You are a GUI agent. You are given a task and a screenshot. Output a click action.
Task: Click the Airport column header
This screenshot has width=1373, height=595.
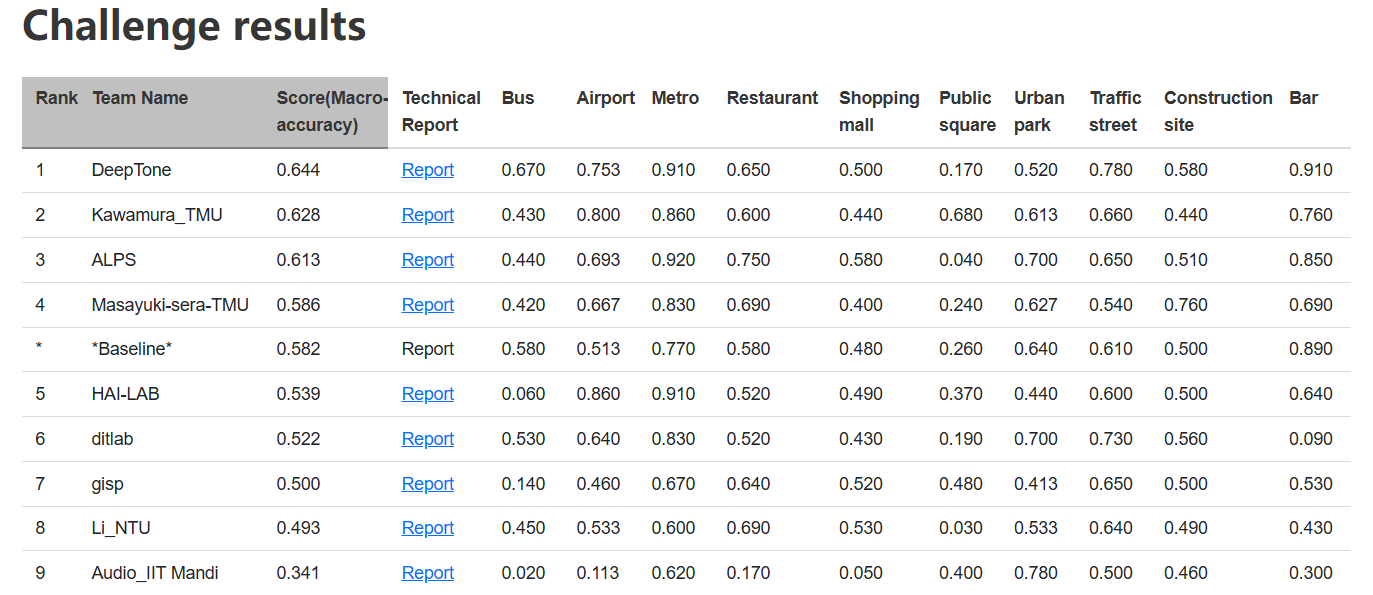pyautogui.click(x=605, y=98)
